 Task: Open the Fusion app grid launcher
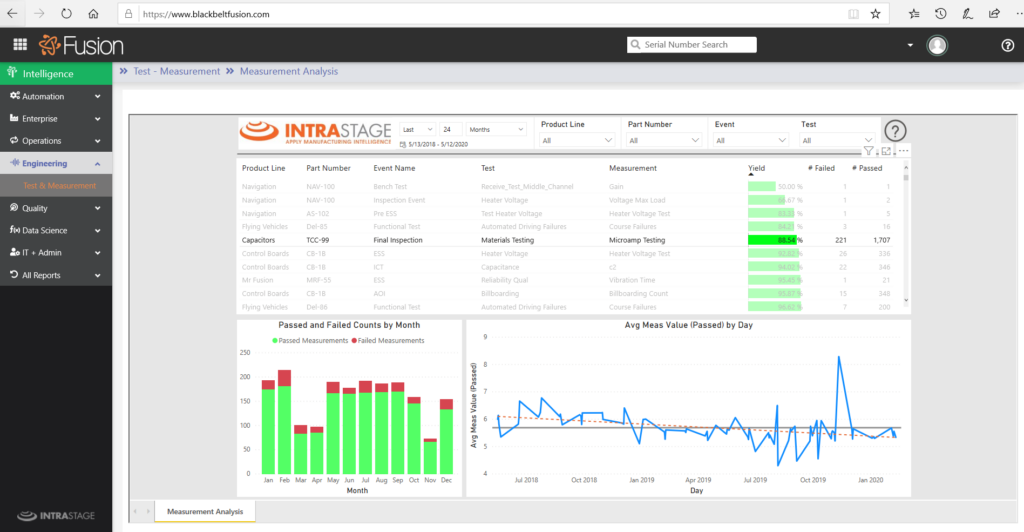click(x=20, y=44)
